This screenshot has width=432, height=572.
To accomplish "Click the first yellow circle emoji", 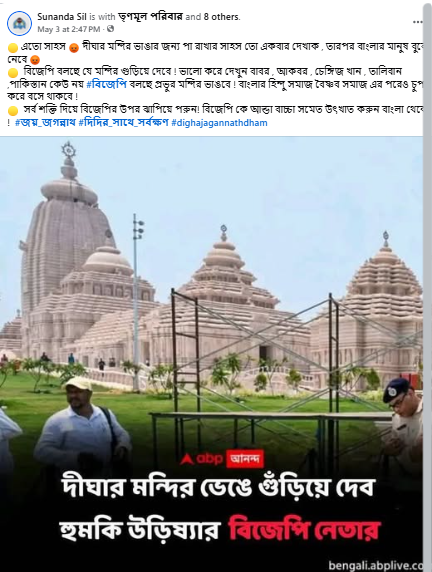I will coord(13,48).
